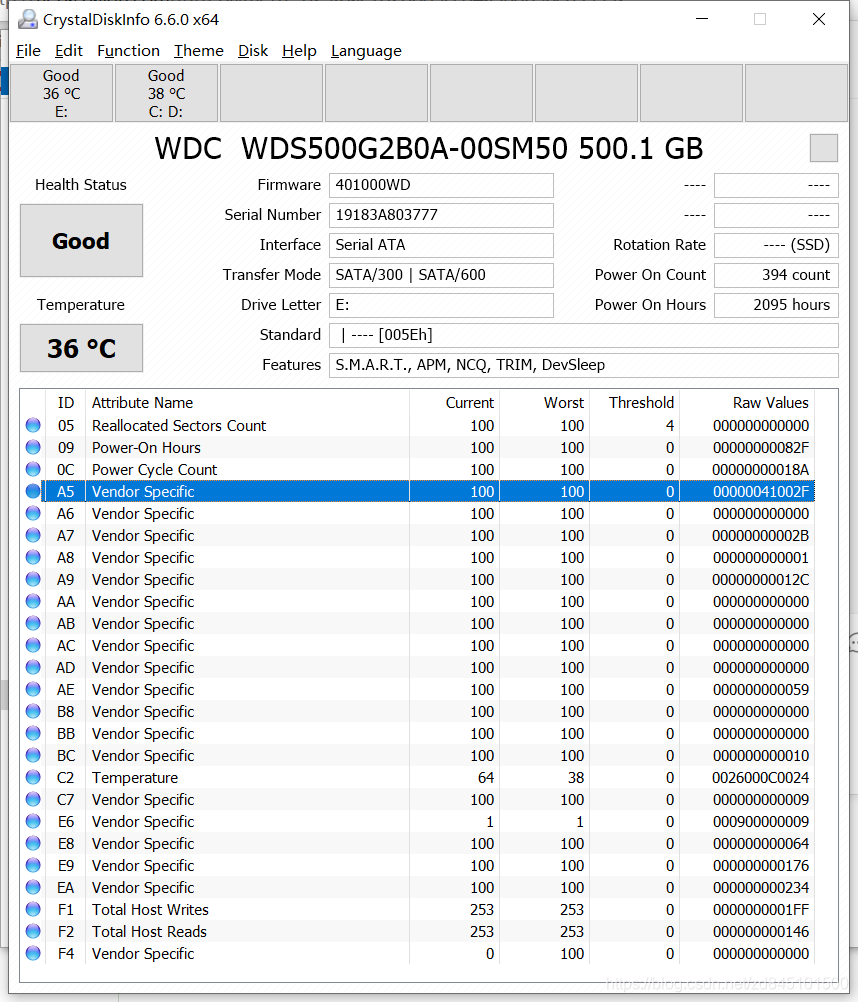Click status icon for selected A5 row

tap(33, 491)
